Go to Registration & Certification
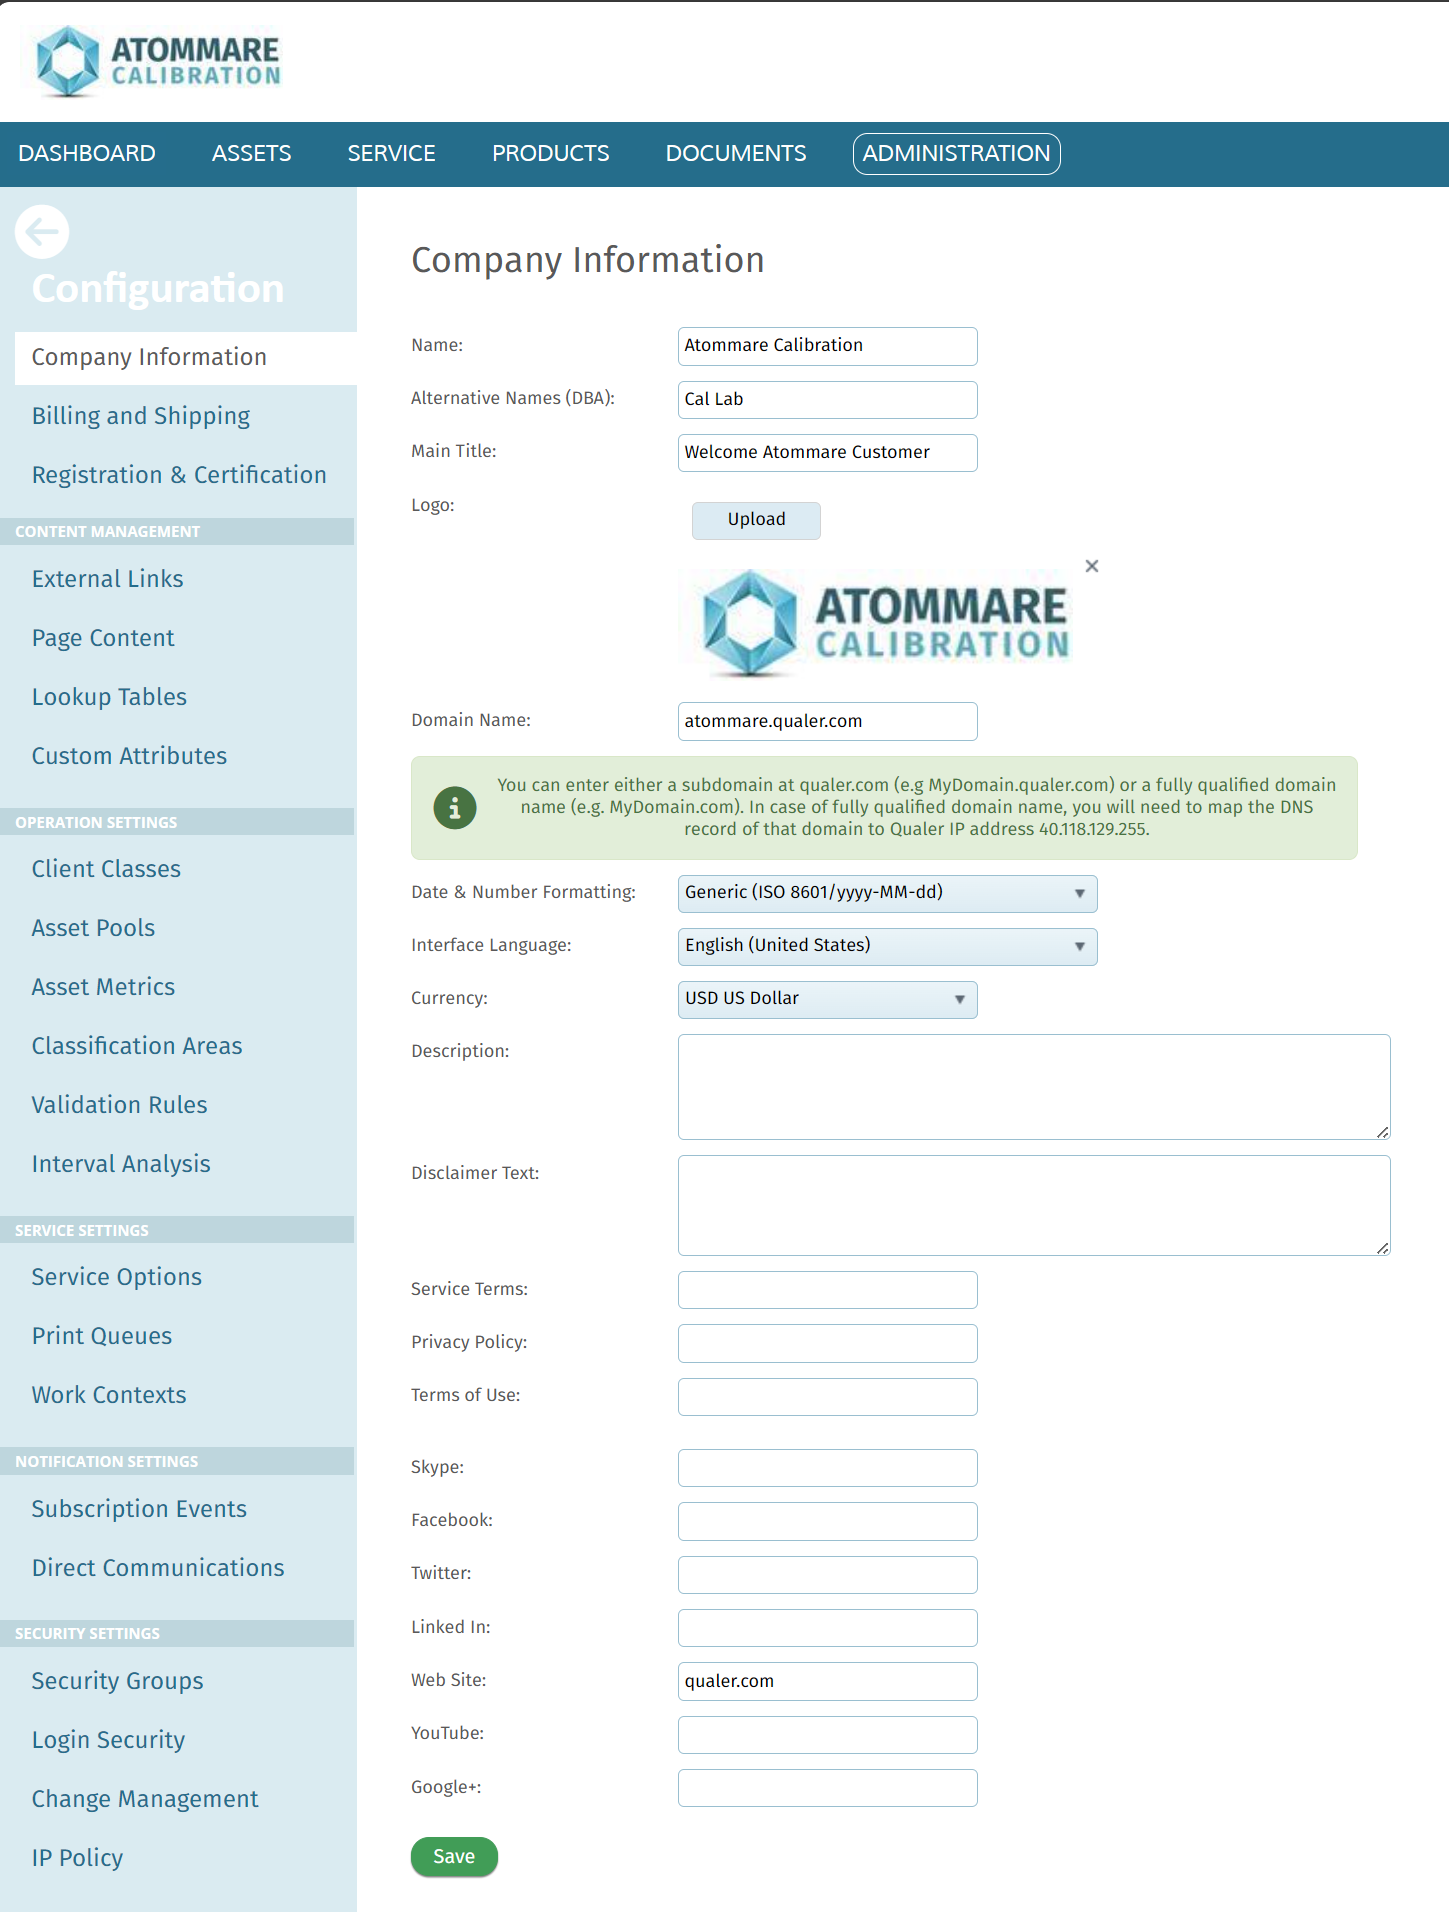Screen dimensions: 1449x1914 click(x=179, y=475)
